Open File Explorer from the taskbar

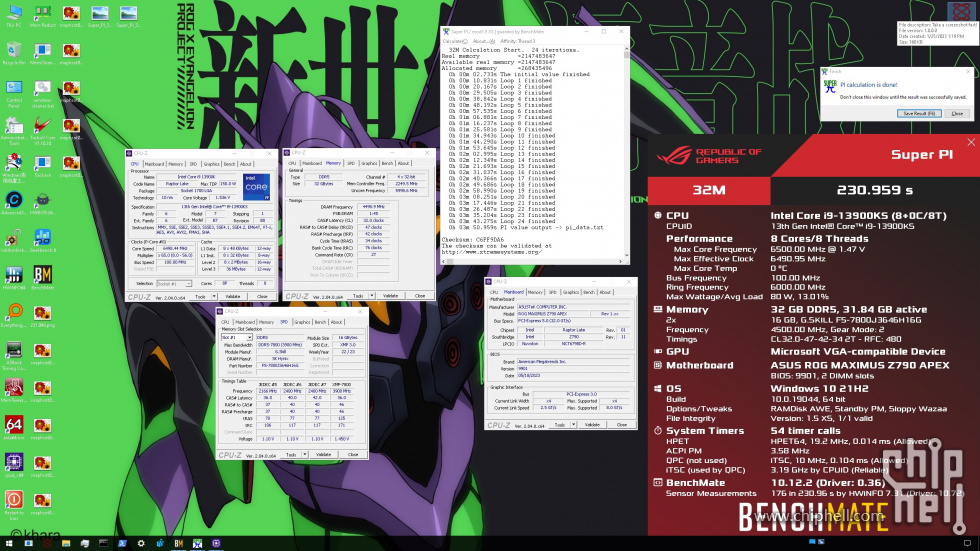coord(66,544)
